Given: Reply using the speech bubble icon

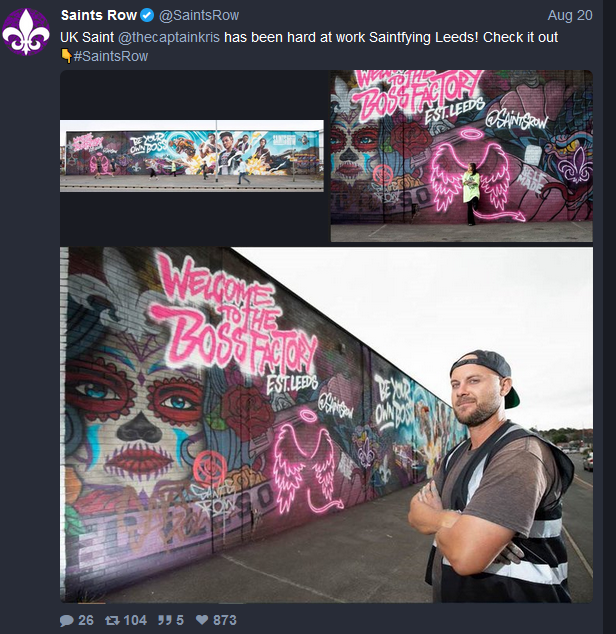Looking at the screenshot, I should (67, 620).
